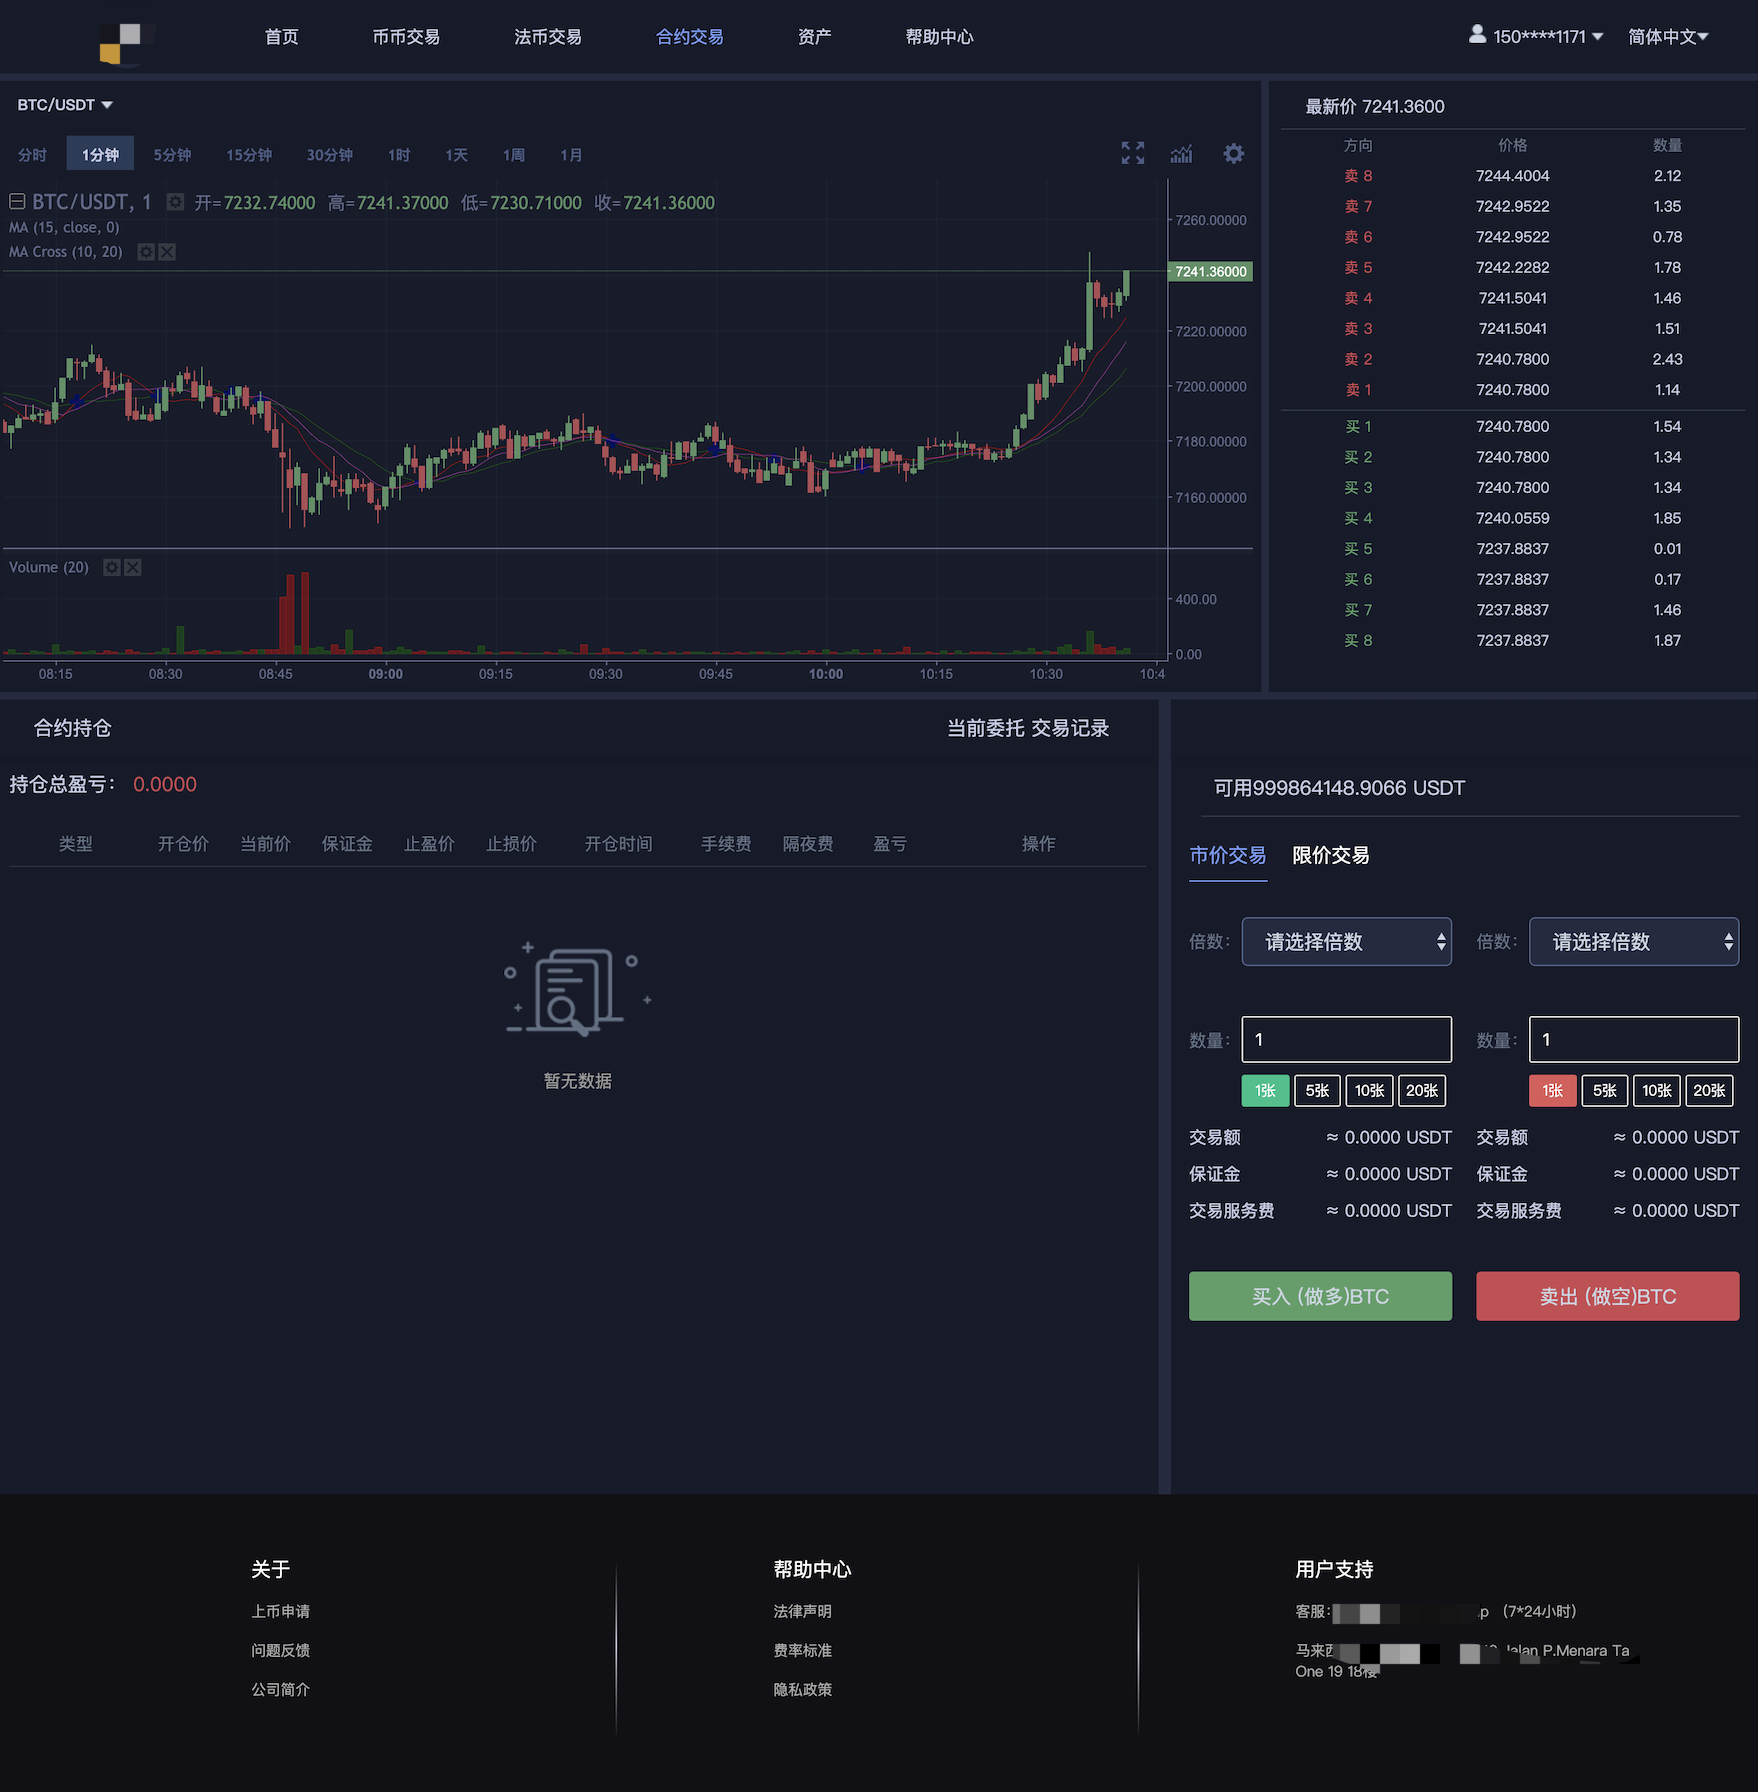Open the 隐私政策 footer link

pyautogui.click(x=803, y=1689)
